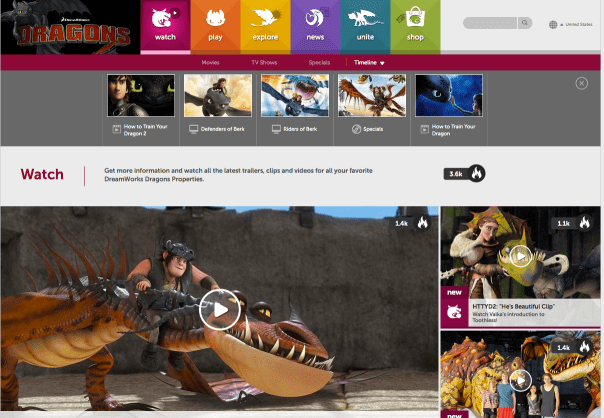Open the blue Toothless movie thumbnail
604x418 pixels.
pyautogui.click(x=449, y=96)
